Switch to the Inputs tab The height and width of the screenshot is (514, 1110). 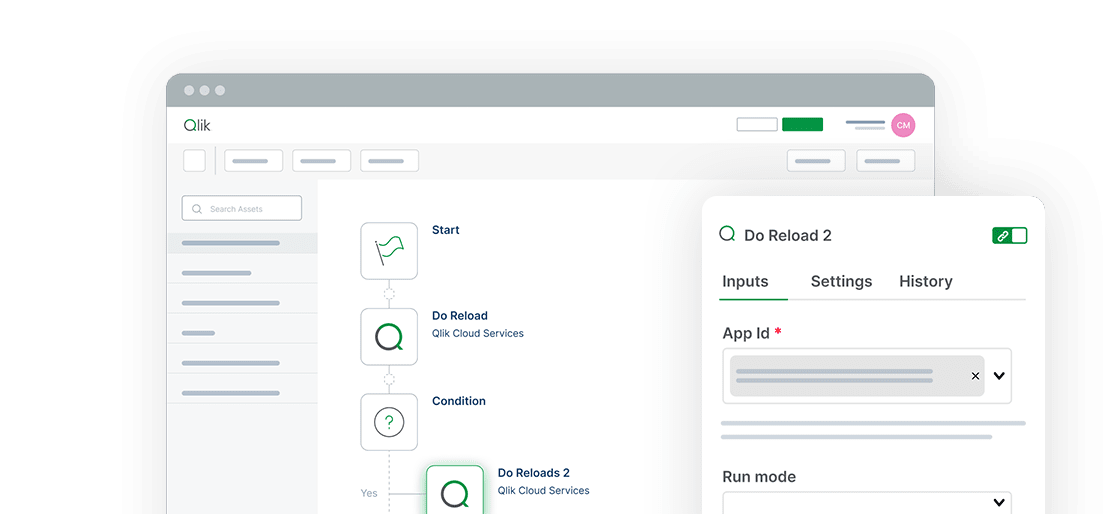point(745,281)
